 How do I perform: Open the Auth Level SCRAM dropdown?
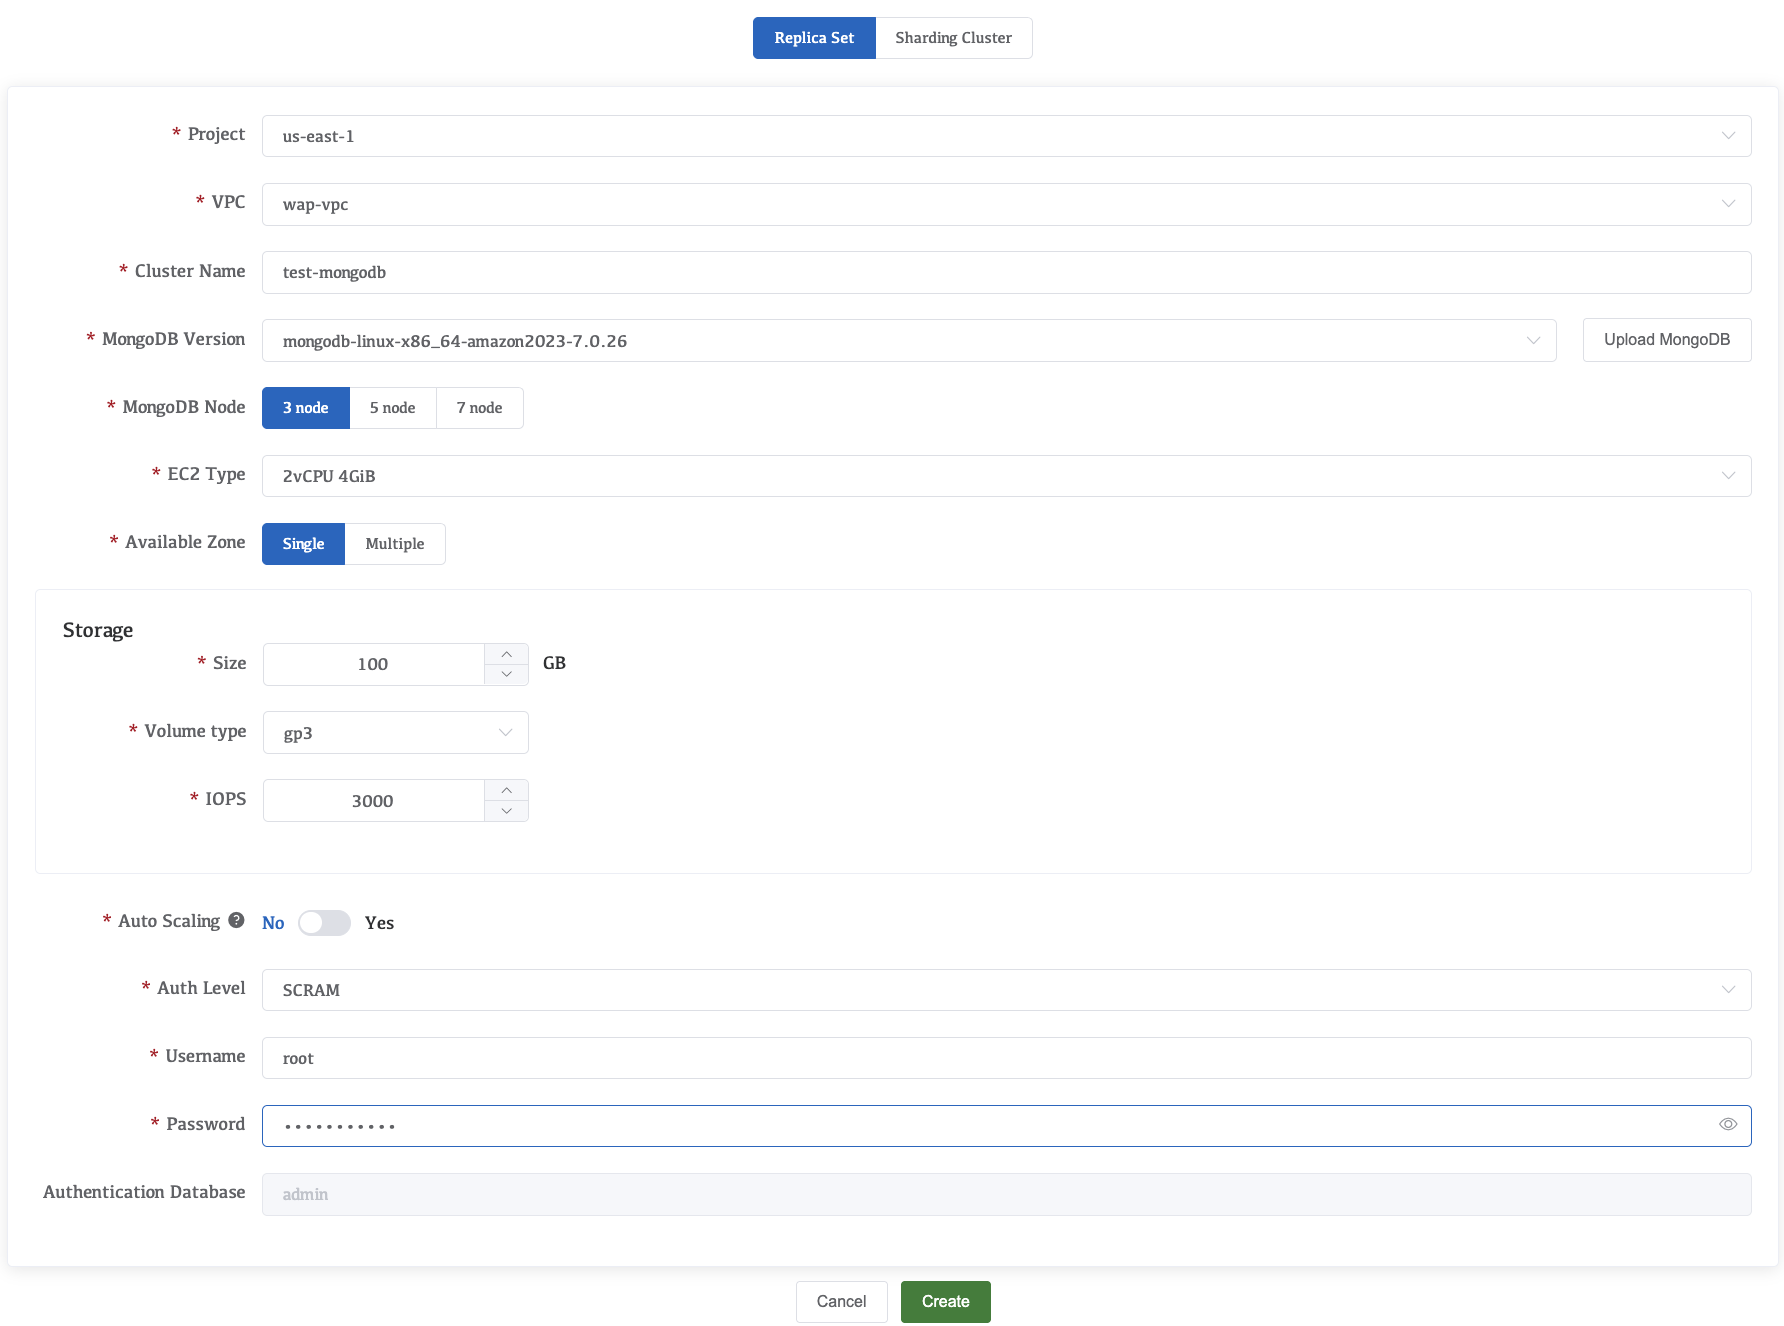tap(1006, 990)
